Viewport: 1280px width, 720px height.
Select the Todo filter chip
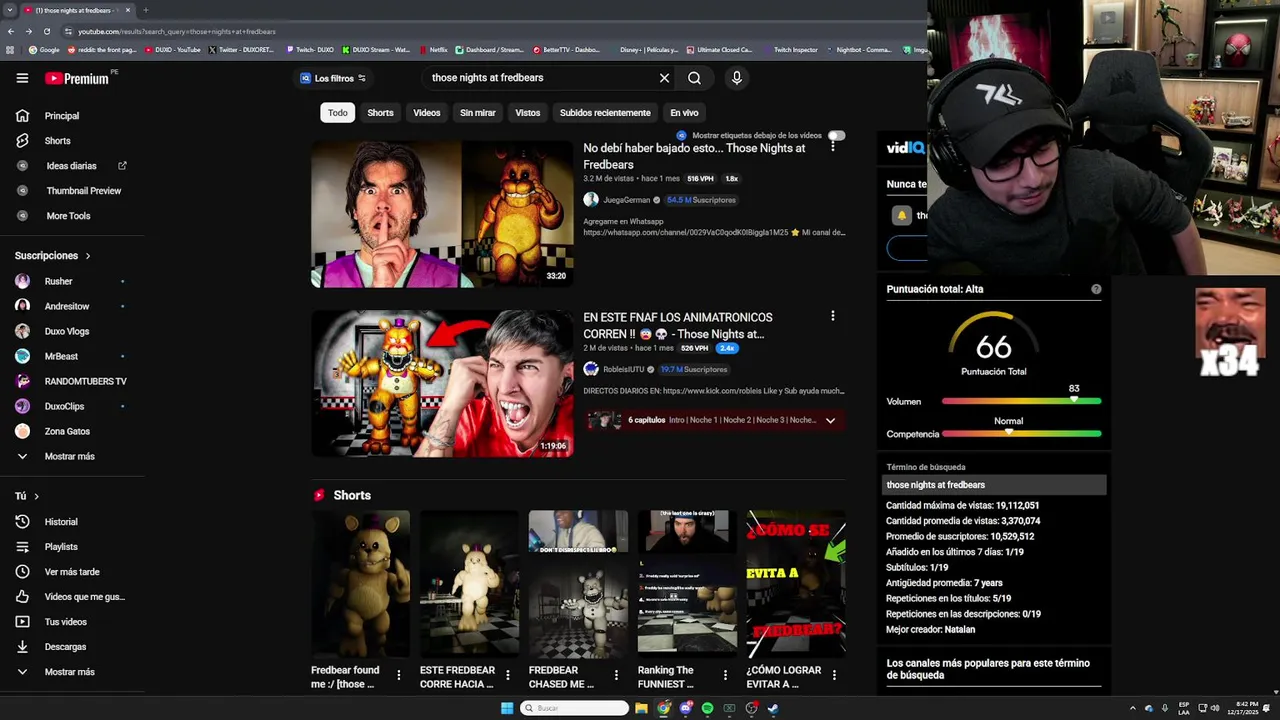338,113
